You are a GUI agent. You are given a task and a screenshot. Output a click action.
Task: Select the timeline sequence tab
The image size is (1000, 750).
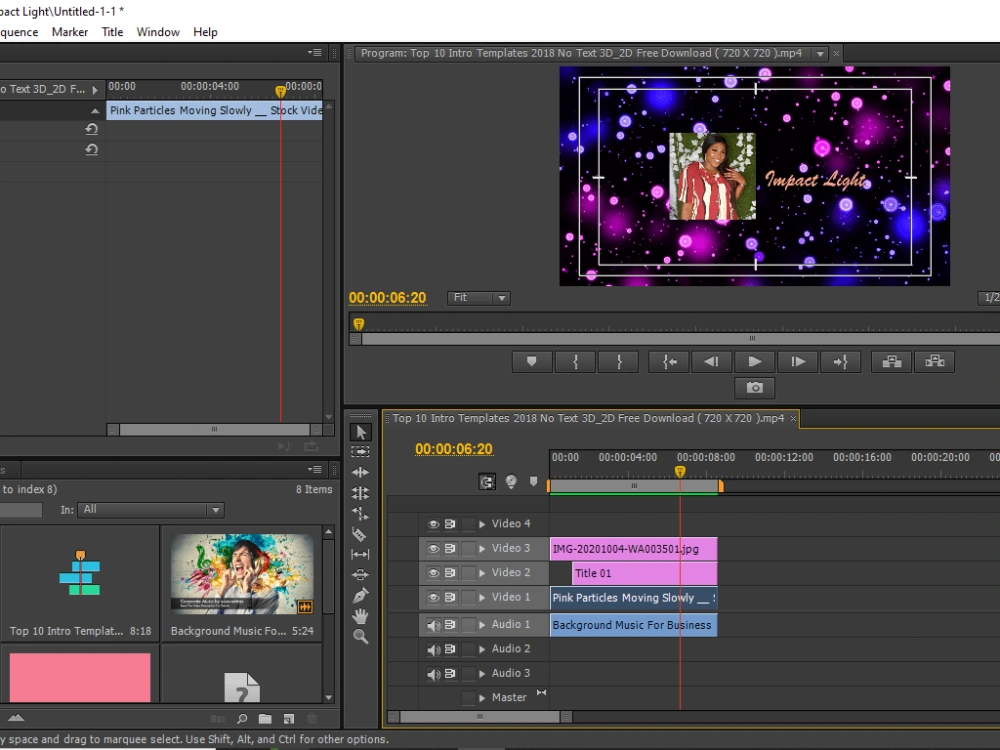tap(588, 418)
